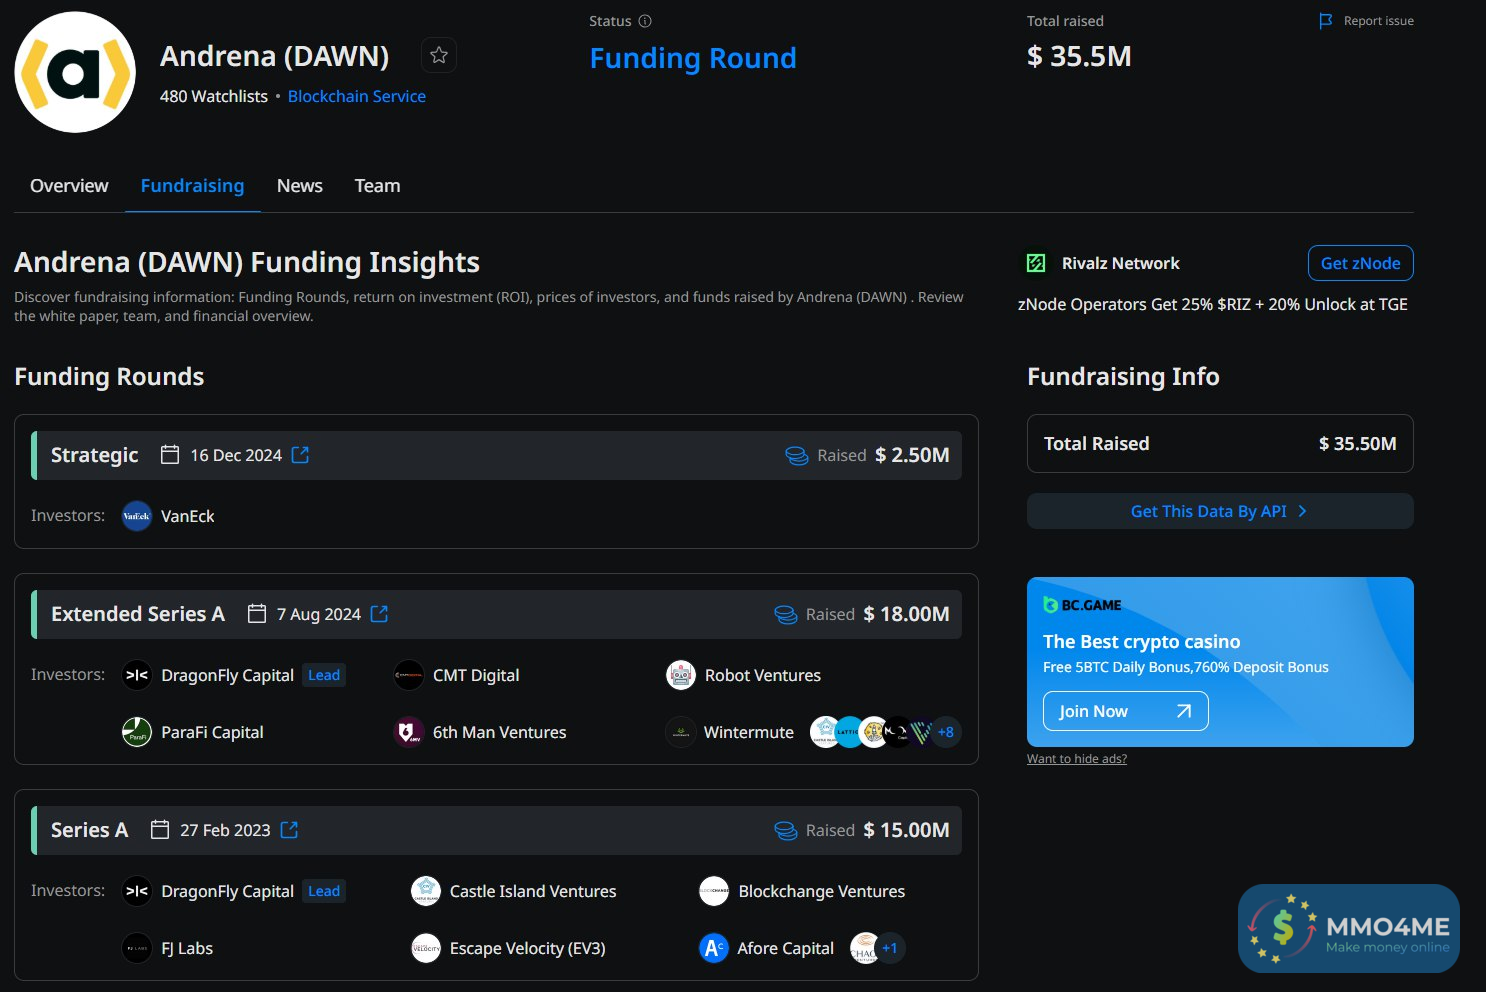Screen dimensions: 1486x992
Task: Expand Get This Data By API chevron
Action: [1302, 511]
